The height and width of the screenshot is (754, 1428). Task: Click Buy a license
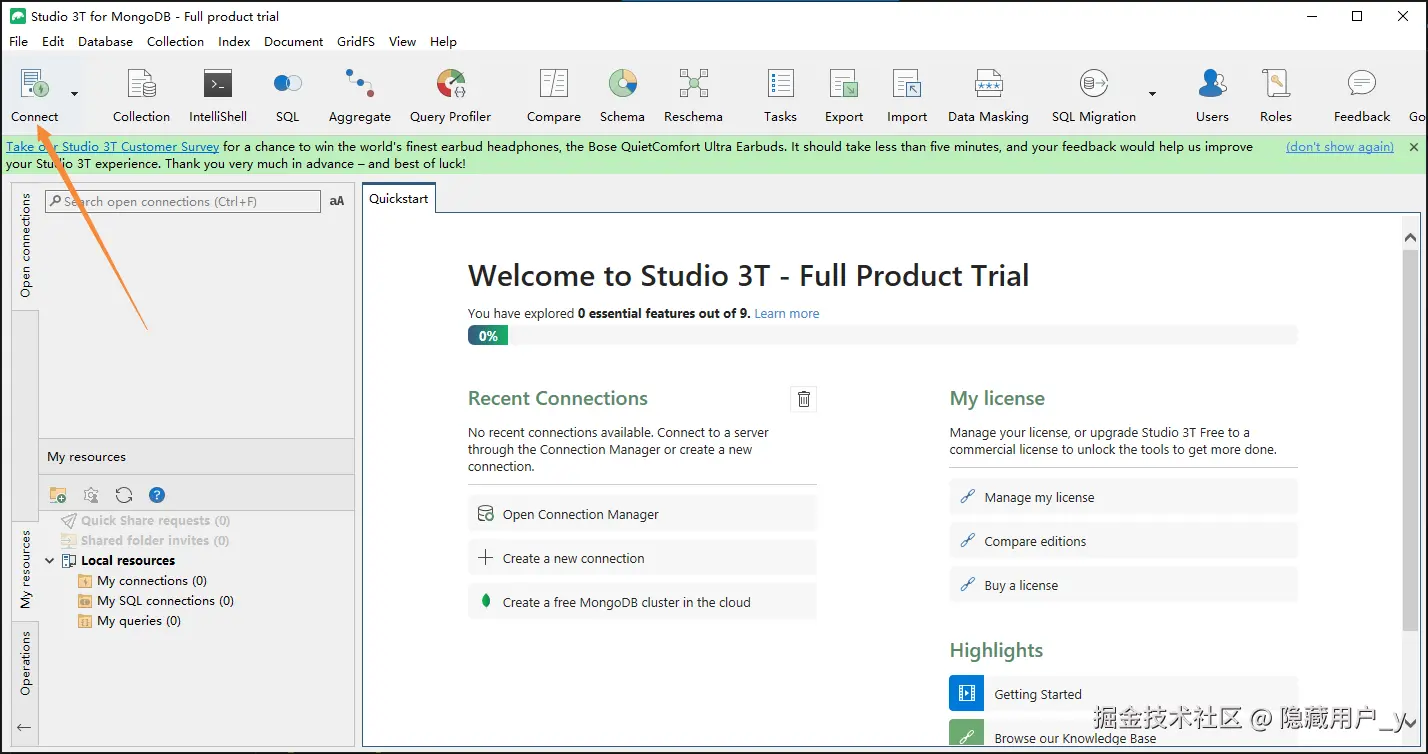click(1123, 585)
